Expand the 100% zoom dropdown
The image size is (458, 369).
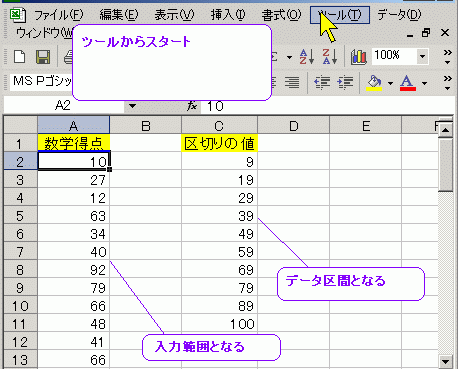pyautogui.click(x=422, y=56)
